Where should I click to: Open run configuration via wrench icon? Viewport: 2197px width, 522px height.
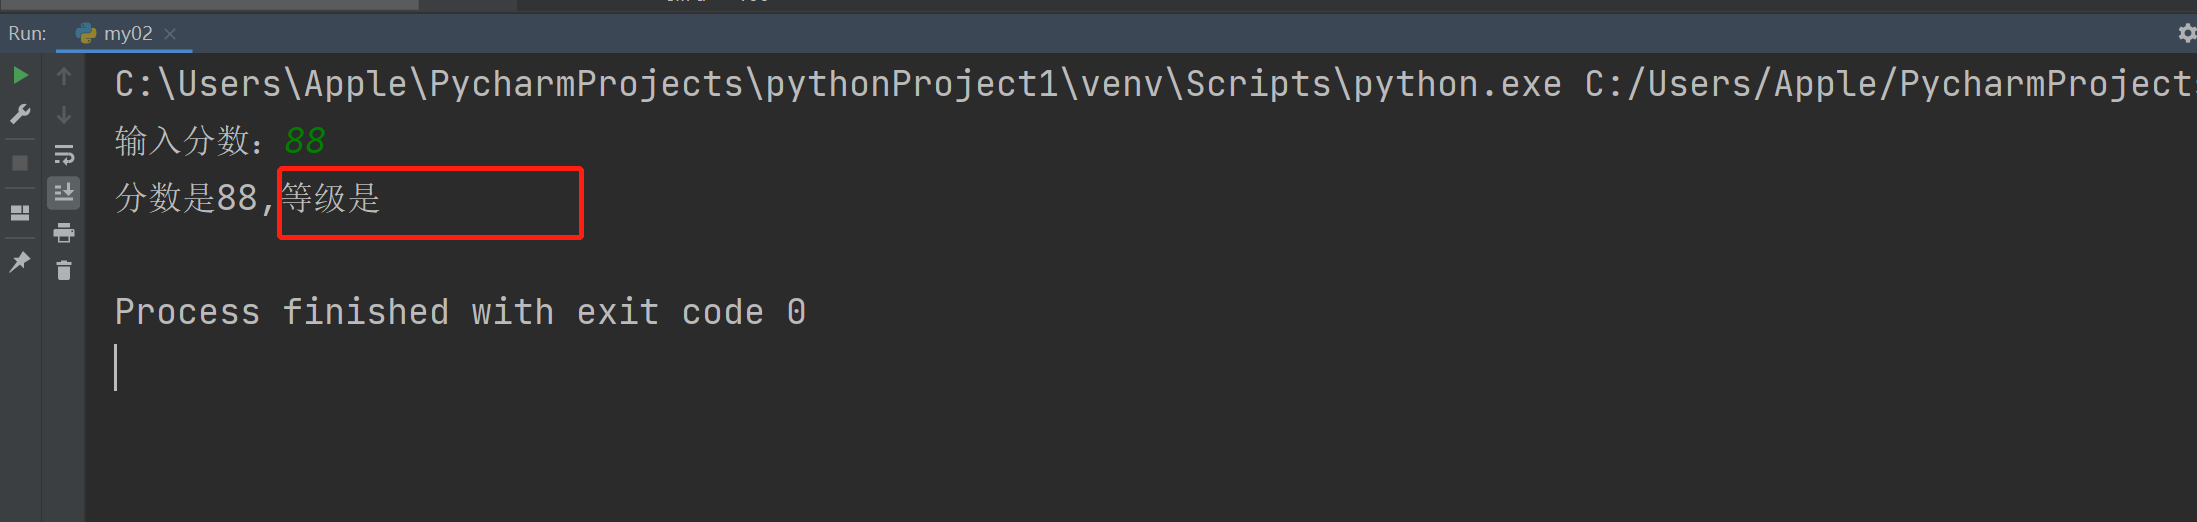(x=20, y=114)
